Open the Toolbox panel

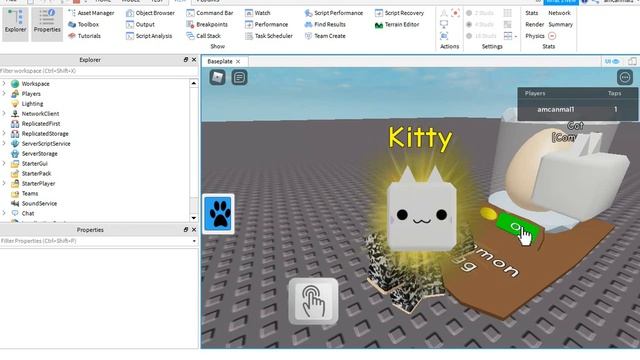(x=84, y=24)
